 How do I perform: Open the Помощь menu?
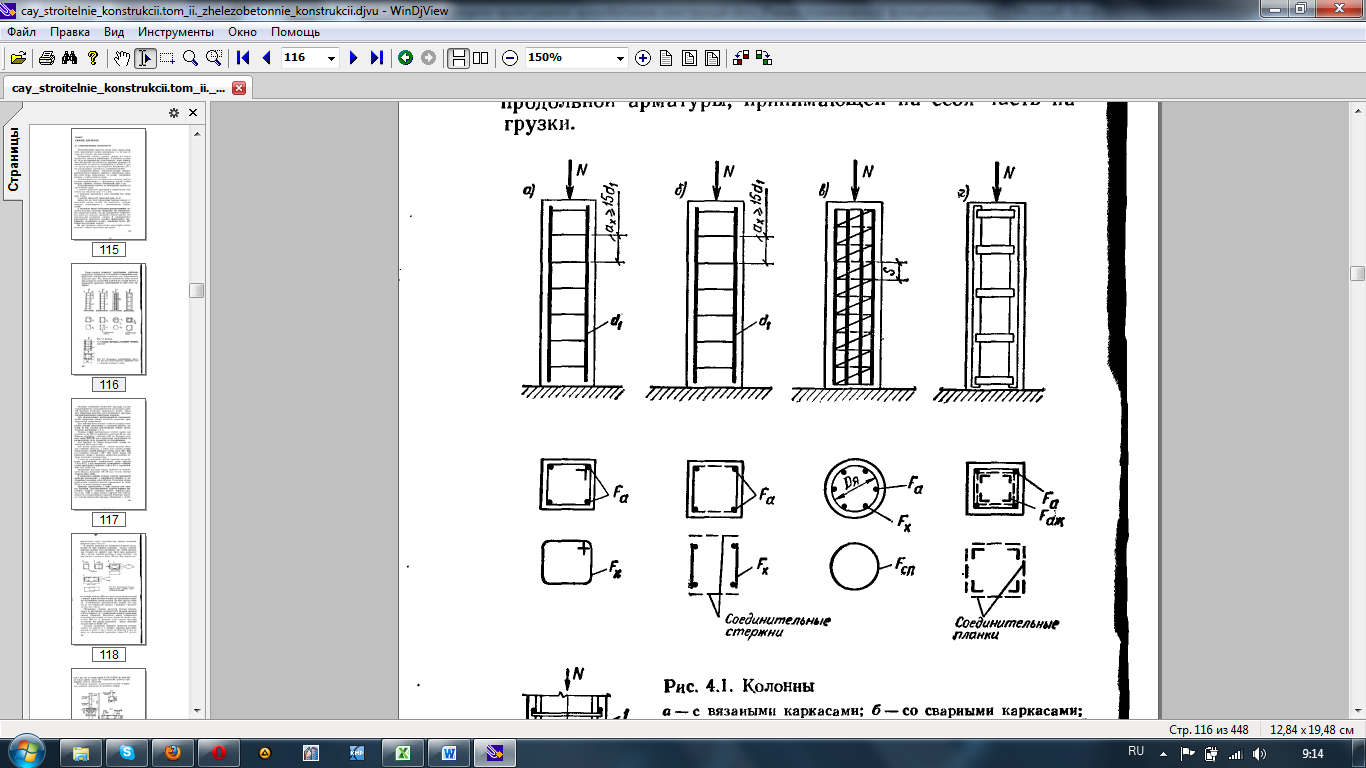tap(295, 32)
